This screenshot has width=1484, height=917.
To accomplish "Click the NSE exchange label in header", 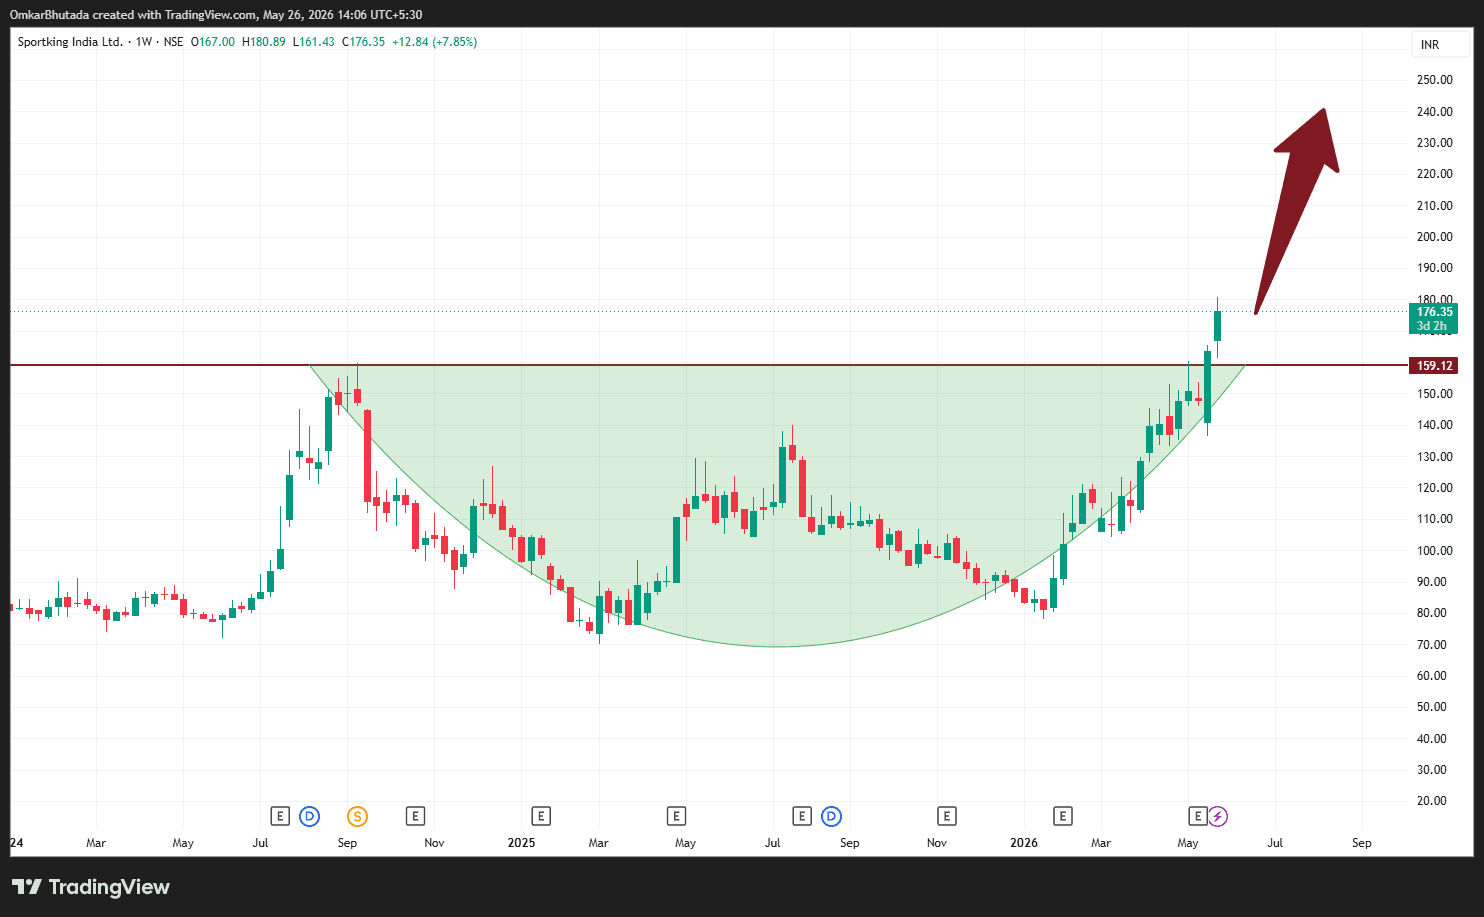I will [174, 42].
